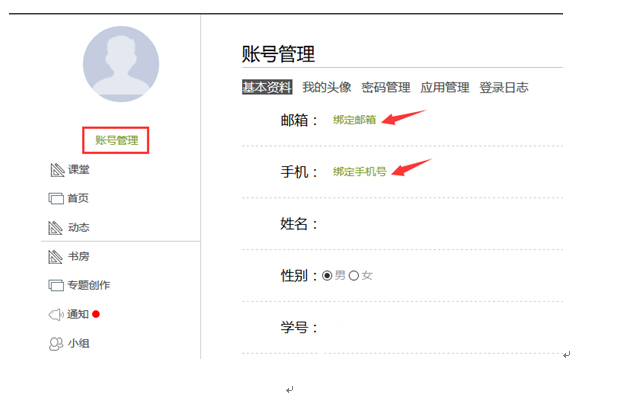The image size is (624, 407).
Task: Click the 课堂 ruler icon
Action: (57, 170)
